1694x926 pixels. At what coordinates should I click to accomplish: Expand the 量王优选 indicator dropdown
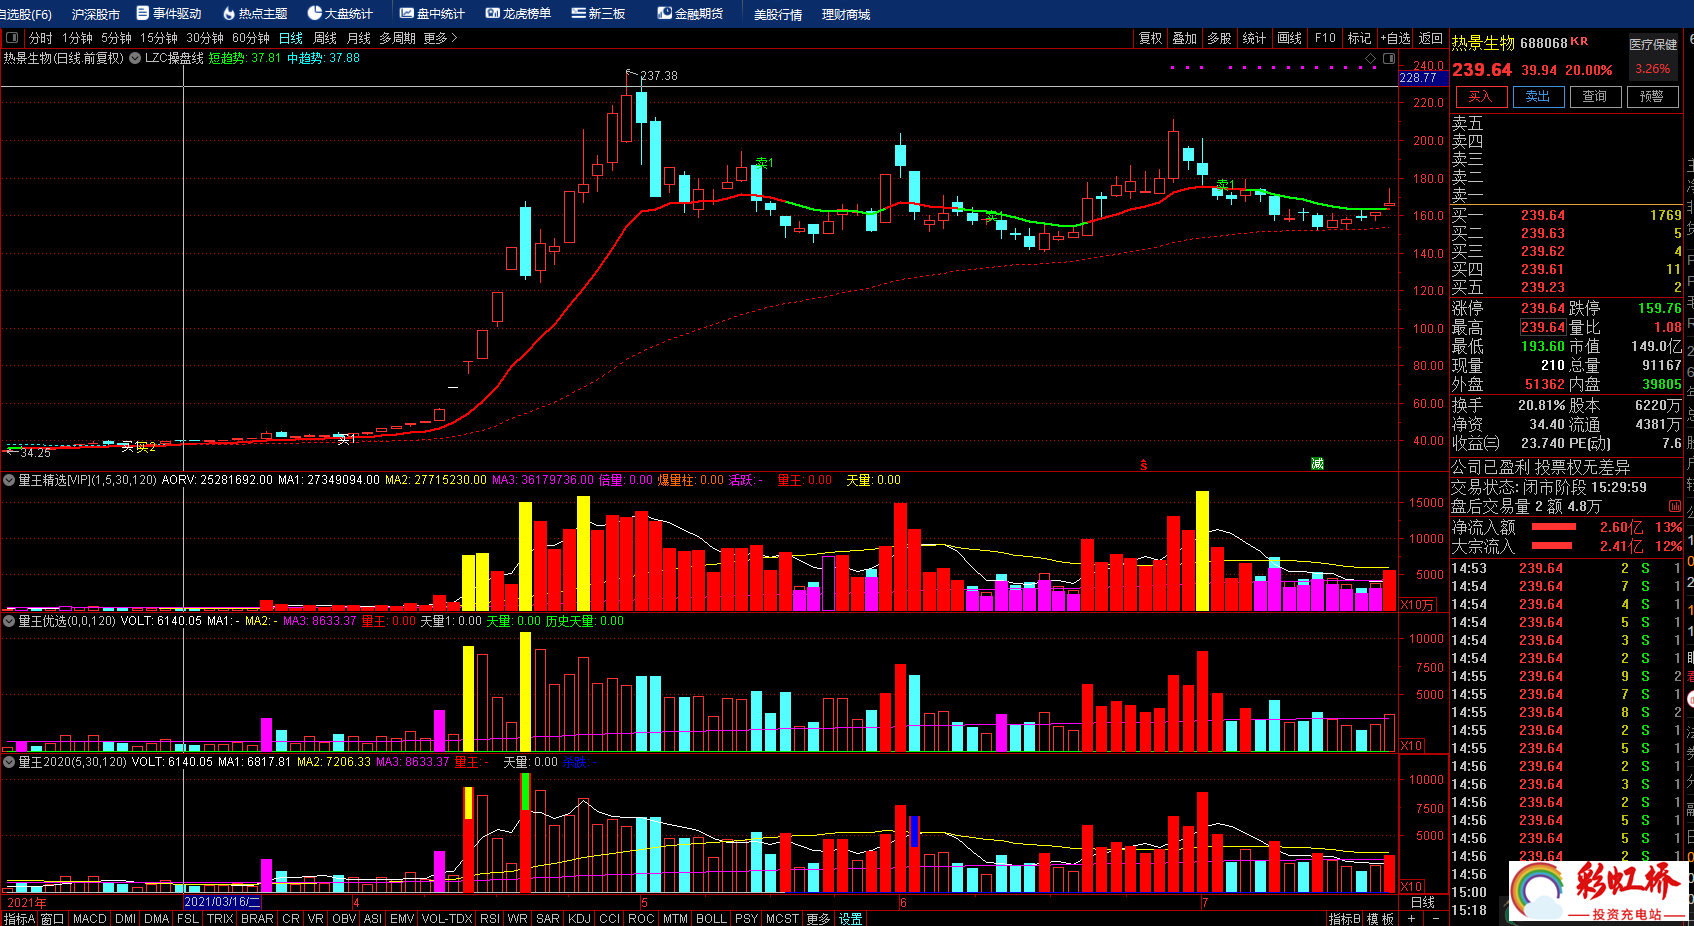[9, 621]
